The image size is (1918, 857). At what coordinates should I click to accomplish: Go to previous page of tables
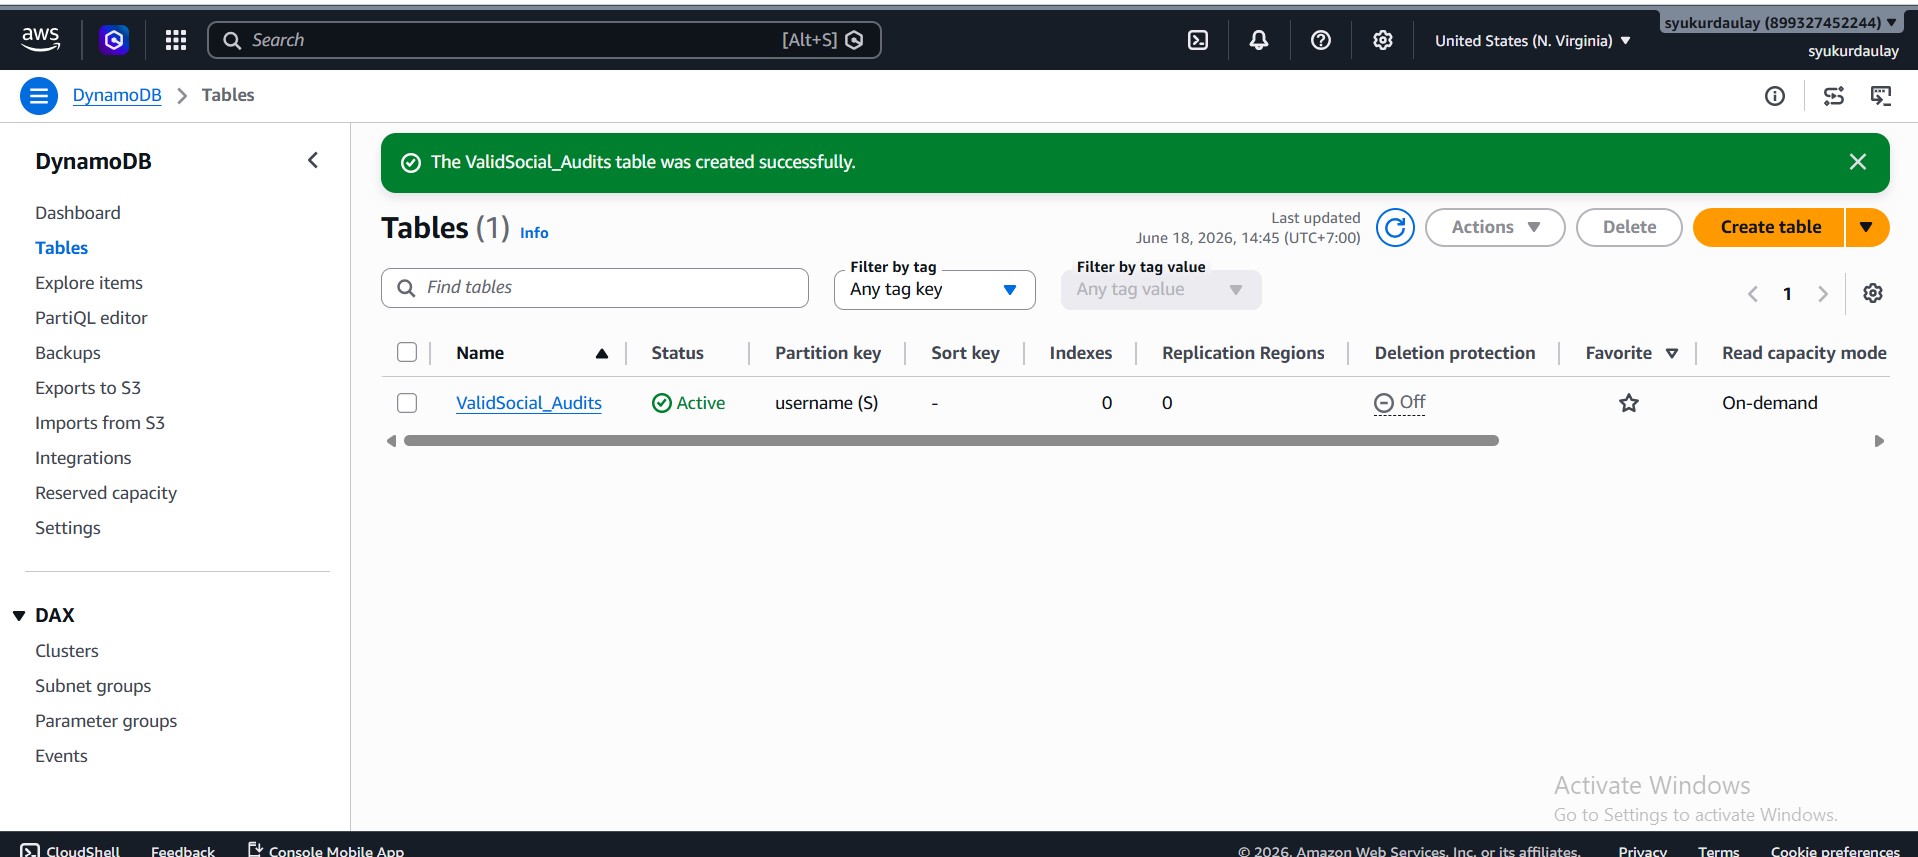1753,294
